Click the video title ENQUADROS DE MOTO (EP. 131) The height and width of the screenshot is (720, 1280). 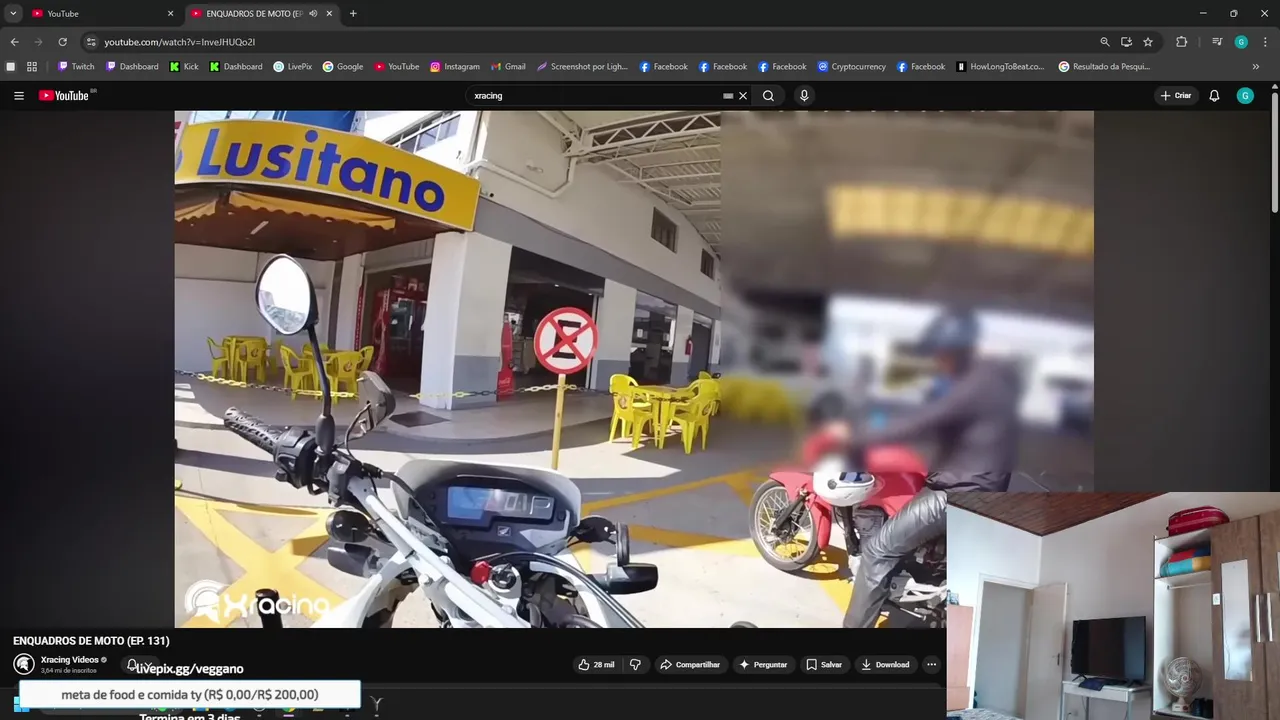(x=91, y=641)
